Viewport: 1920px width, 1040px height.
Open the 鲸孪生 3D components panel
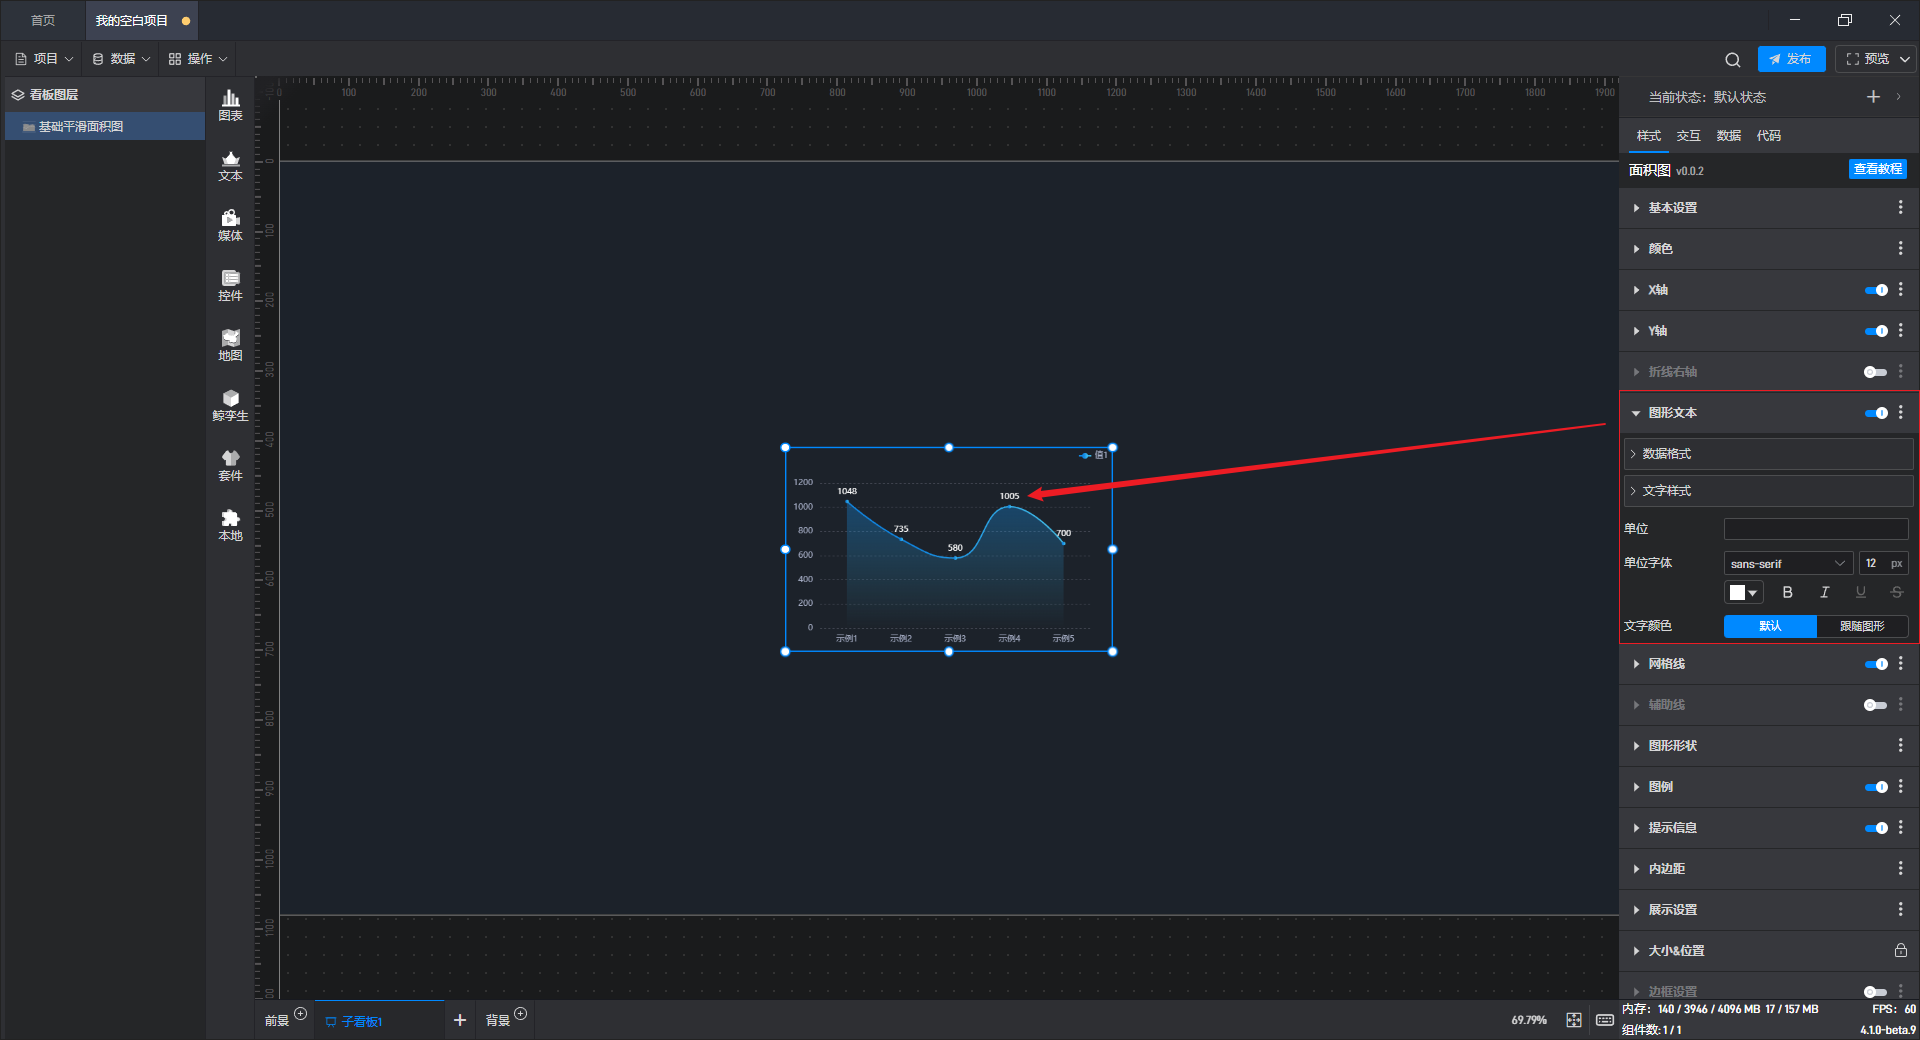click(230, 405)
